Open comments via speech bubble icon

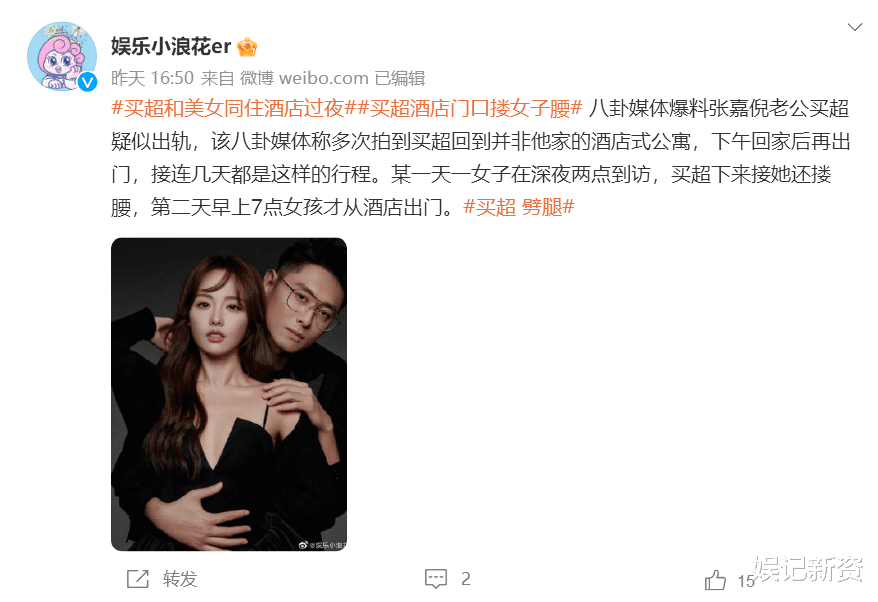pos(436,578)
